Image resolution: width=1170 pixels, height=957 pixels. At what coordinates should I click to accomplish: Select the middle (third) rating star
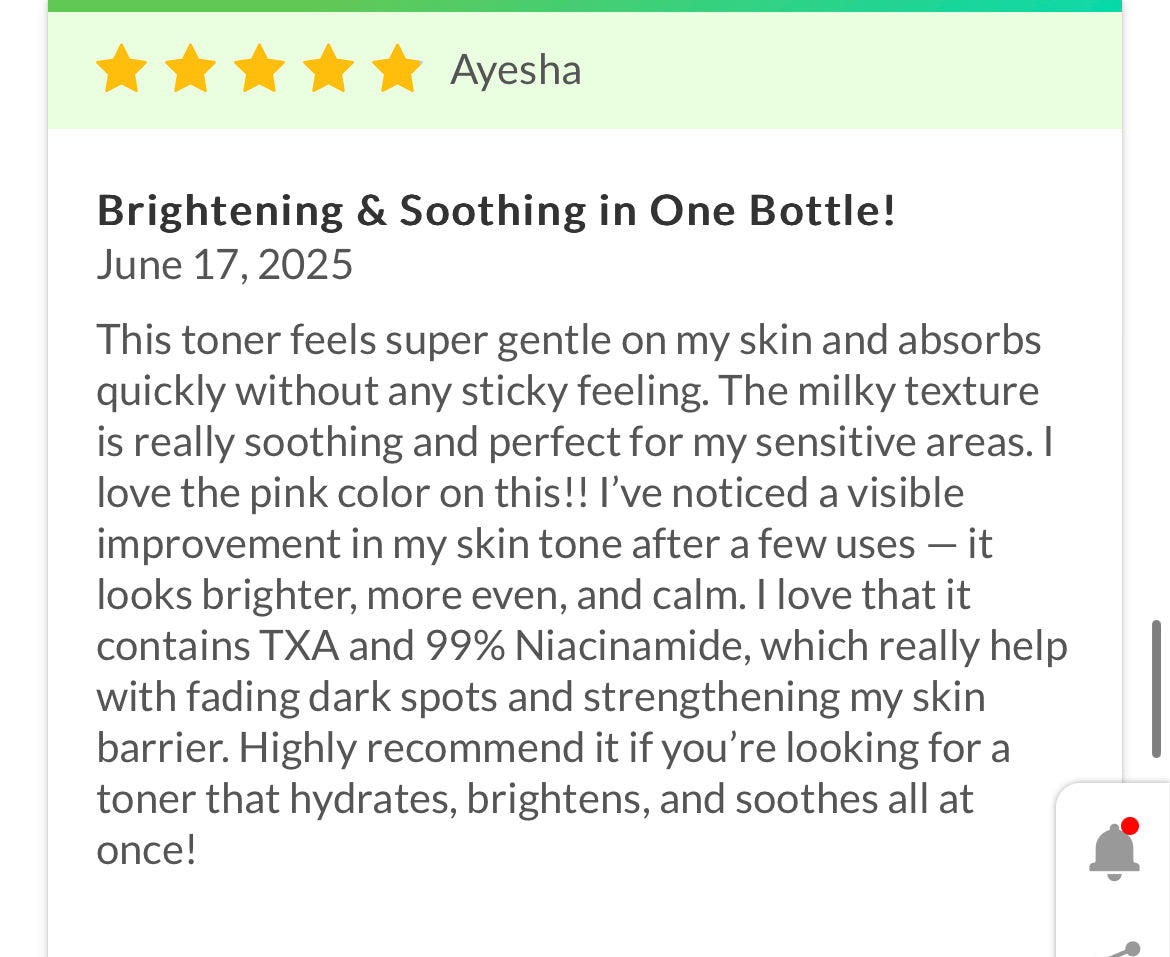pyautogui.click(x=259, y=69)
